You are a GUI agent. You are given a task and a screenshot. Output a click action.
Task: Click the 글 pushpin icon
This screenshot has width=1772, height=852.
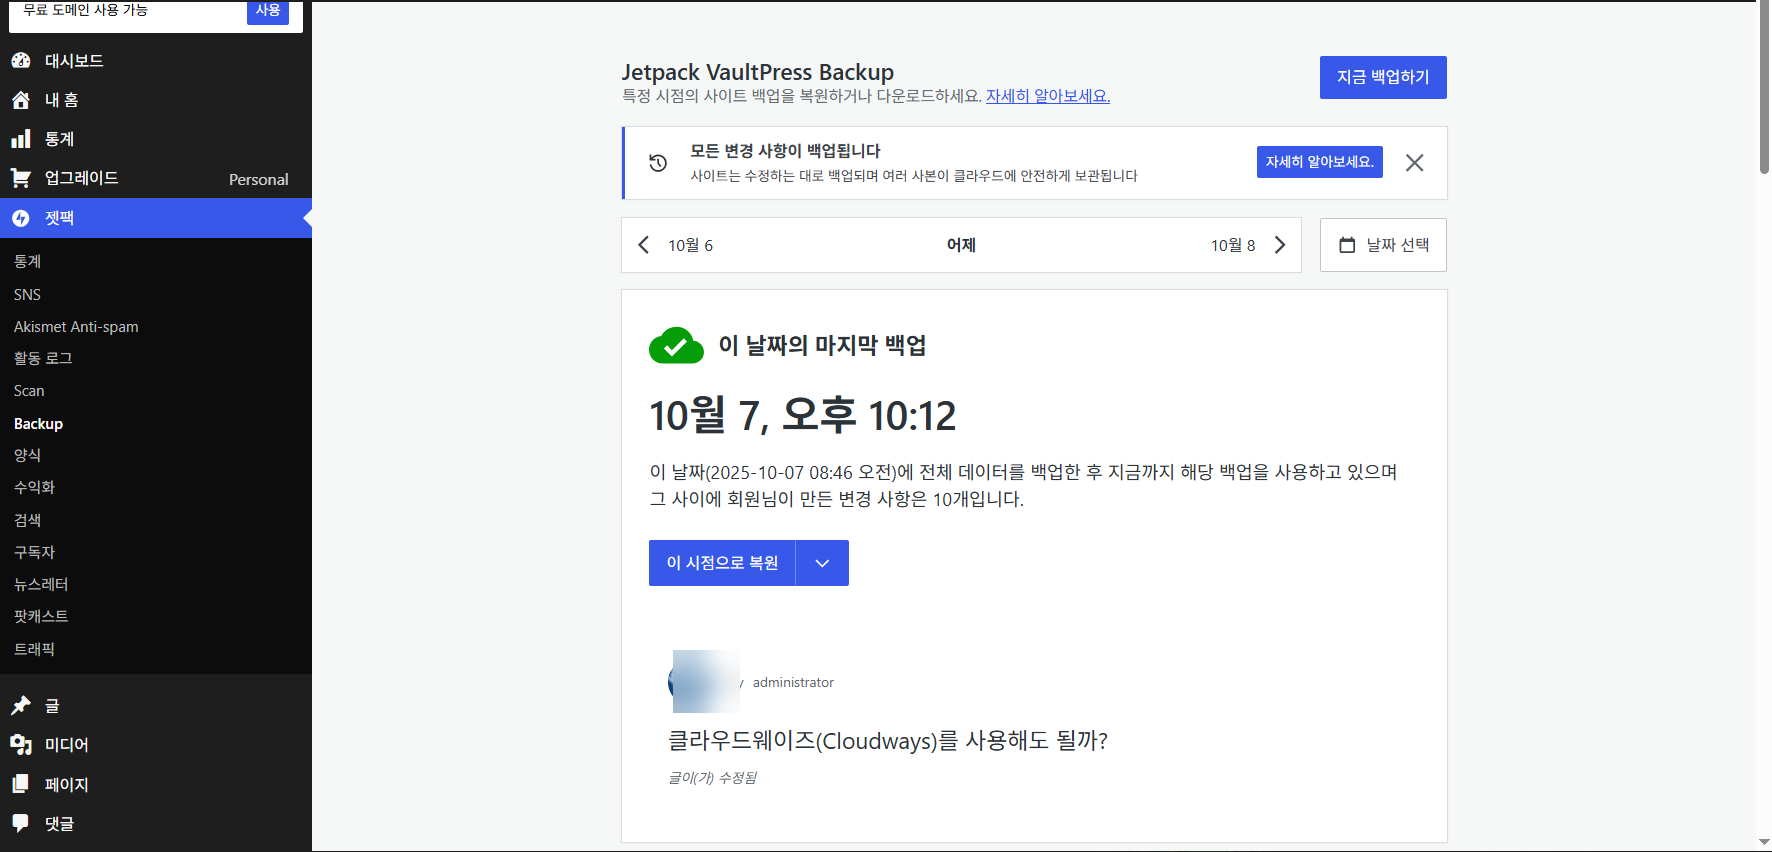21,706
